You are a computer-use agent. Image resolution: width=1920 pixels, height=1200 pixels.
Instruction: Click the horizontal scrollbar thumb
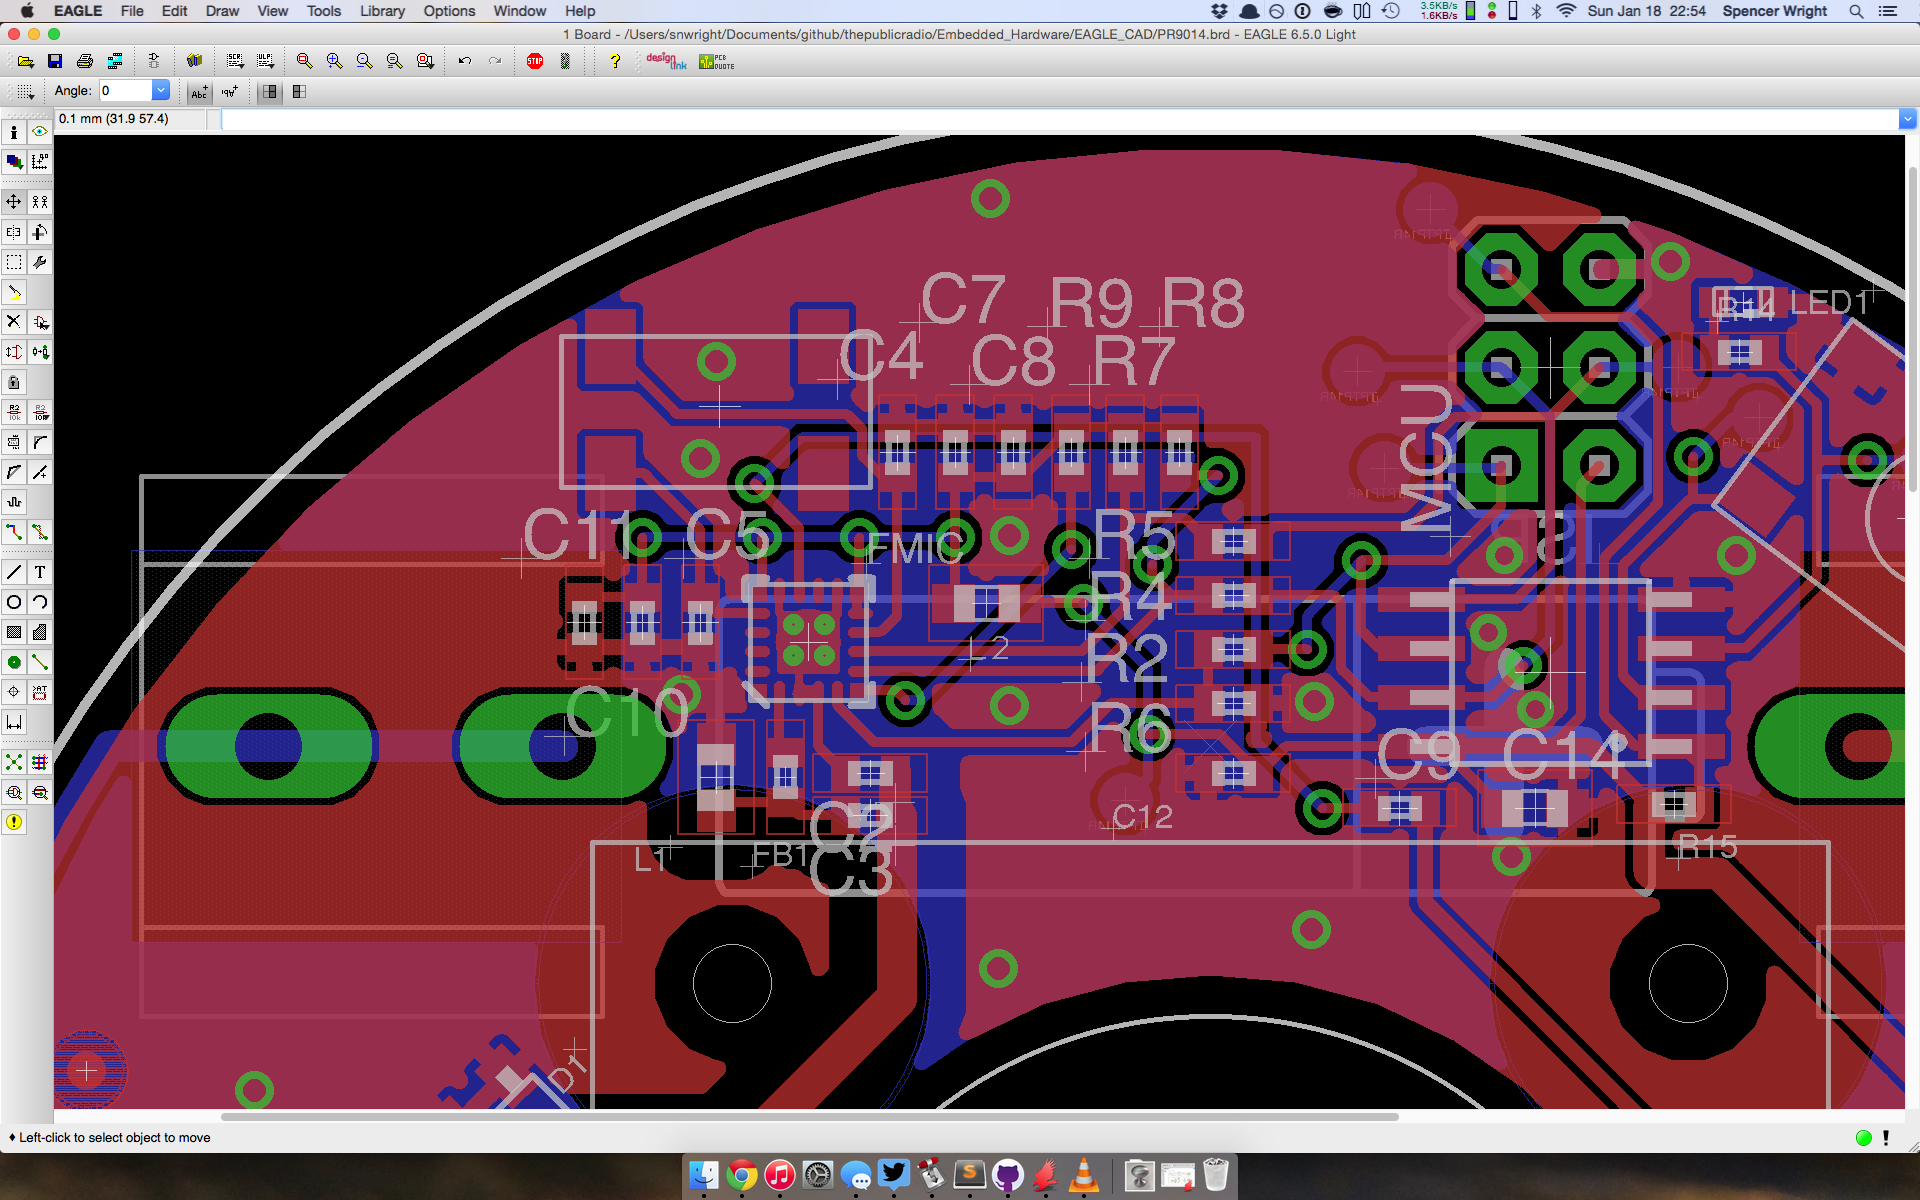[x=809, y=1117]
